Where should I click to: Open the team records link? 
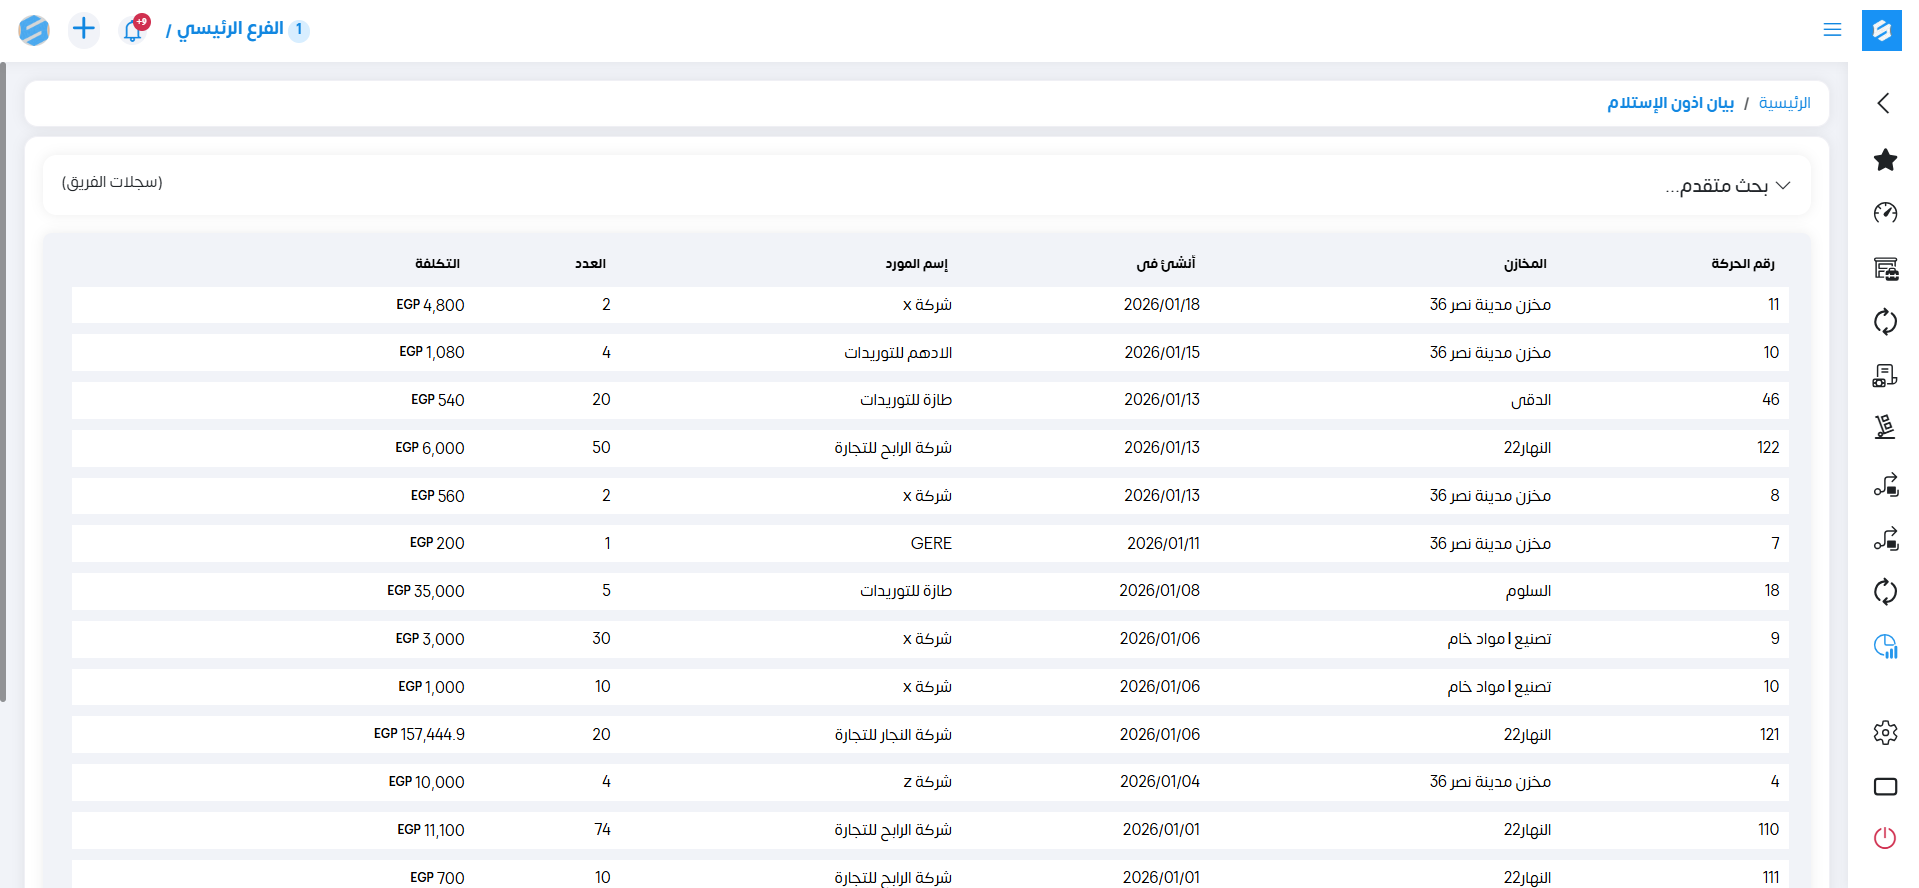pos(112,182)
